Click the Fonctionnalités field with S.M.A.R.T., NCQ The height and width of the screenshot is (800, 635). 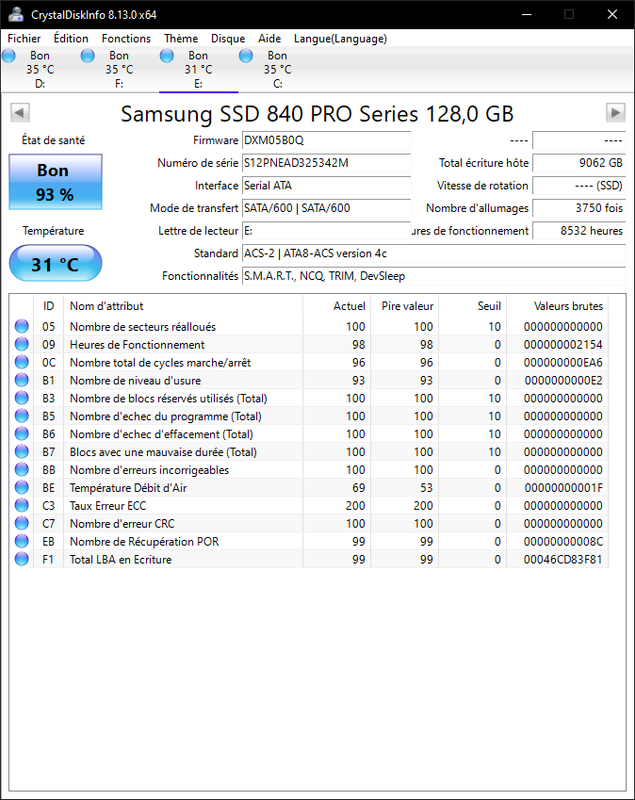(434, 276)
